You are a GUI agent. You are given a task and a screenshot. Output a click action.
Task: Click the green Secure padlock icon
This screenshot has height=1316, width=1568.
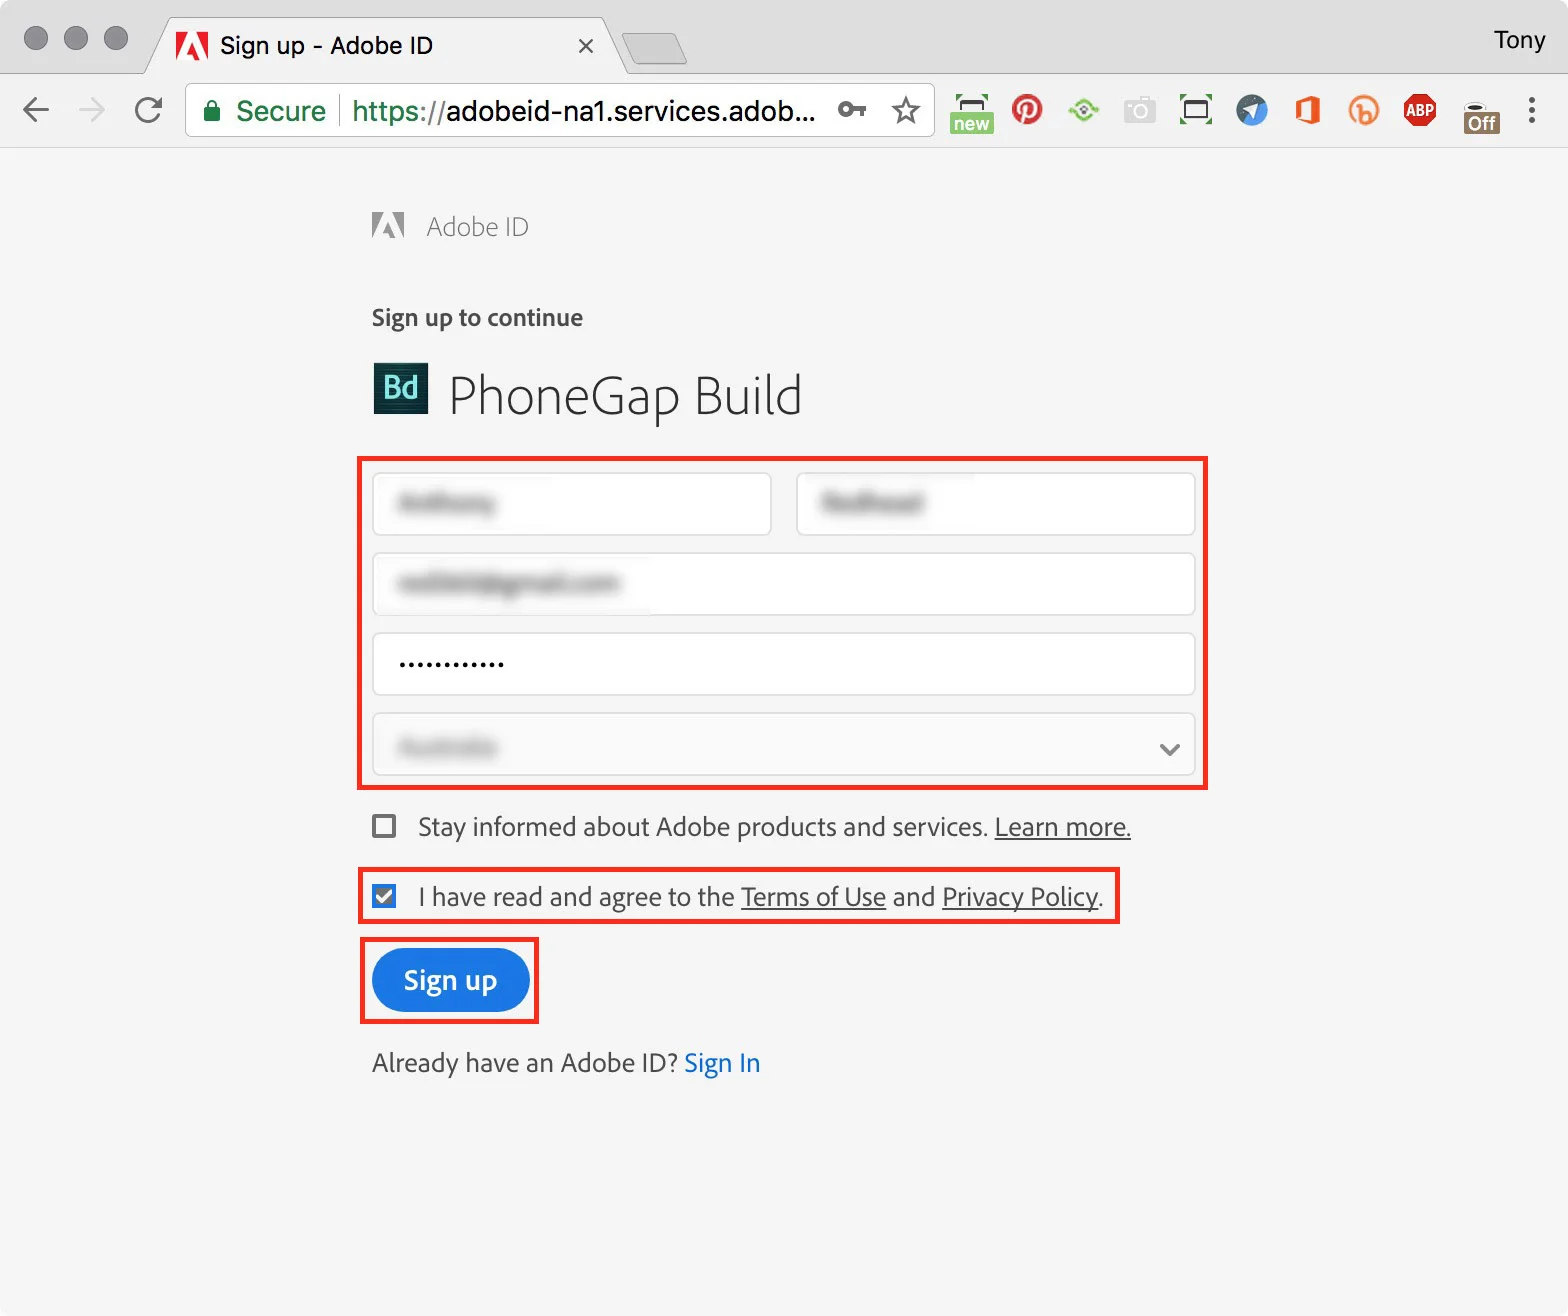[211, 111]
